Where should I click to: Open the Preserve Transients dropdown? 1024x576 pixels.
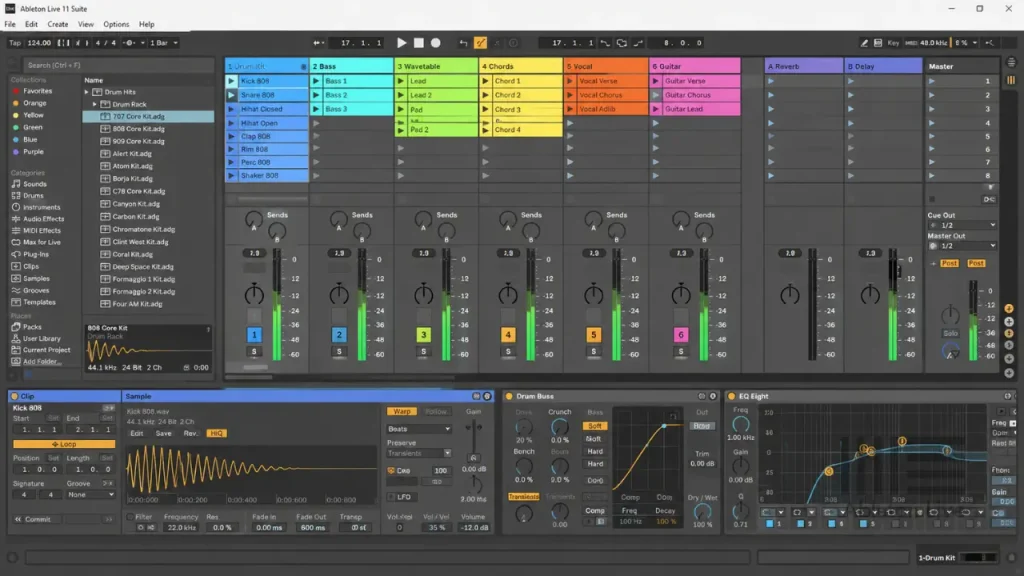click(x=419, y=453)
